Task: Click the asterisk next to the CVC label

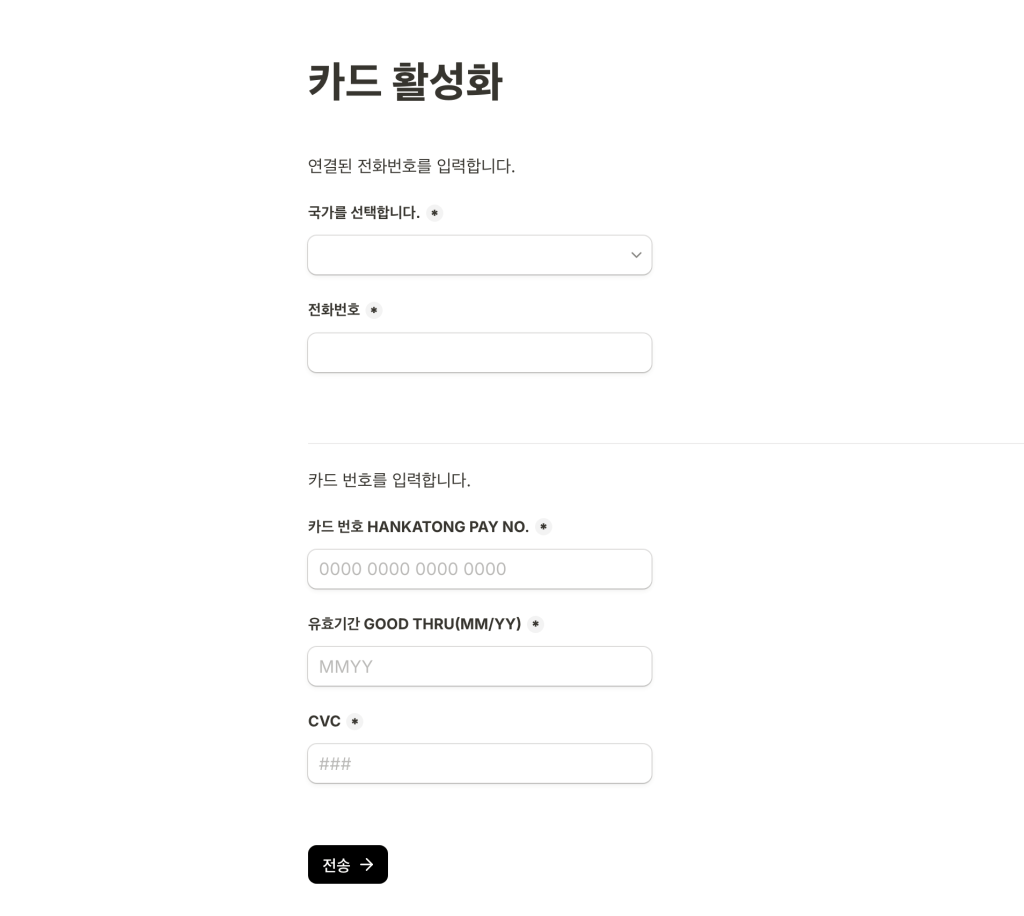Action: (x=354, y=721)
